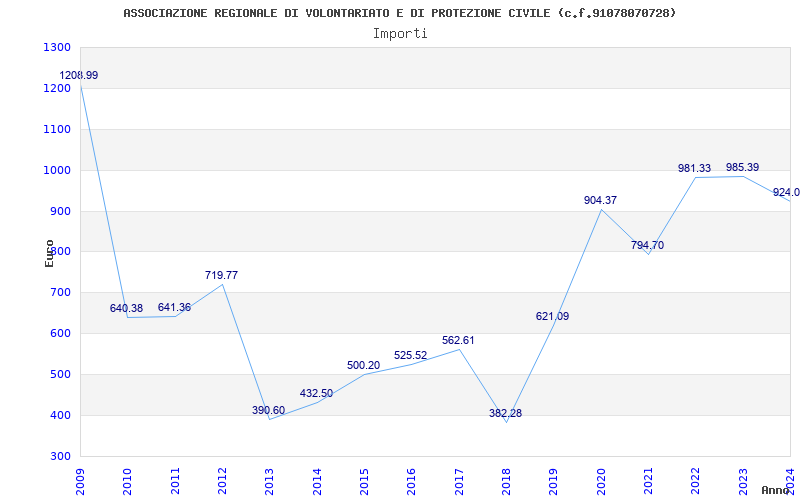This screenshot has height=500, width=800.
Task: Click year 2018 on the x-axis
Action: (x=507, y=482)
